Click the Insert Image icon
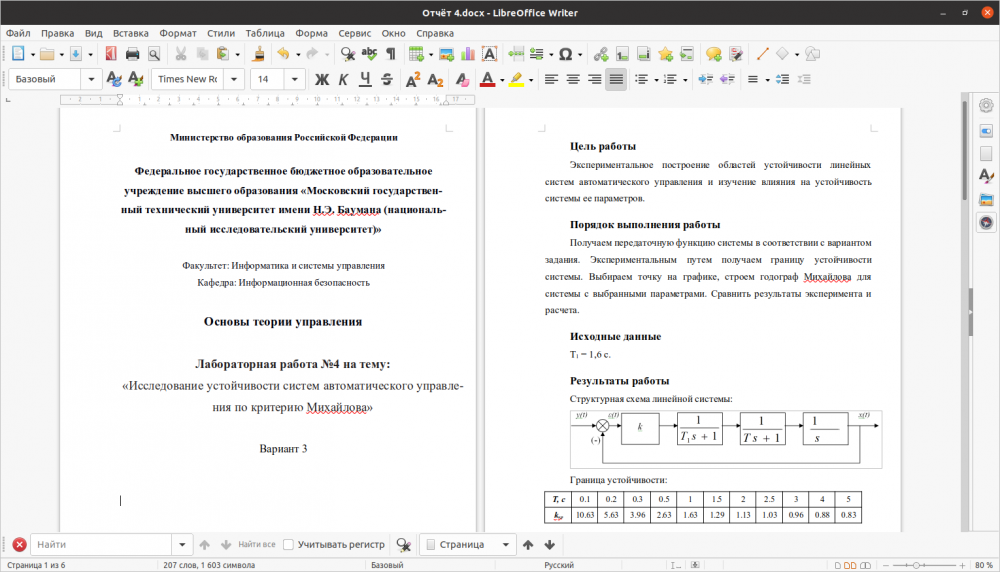 445,54
